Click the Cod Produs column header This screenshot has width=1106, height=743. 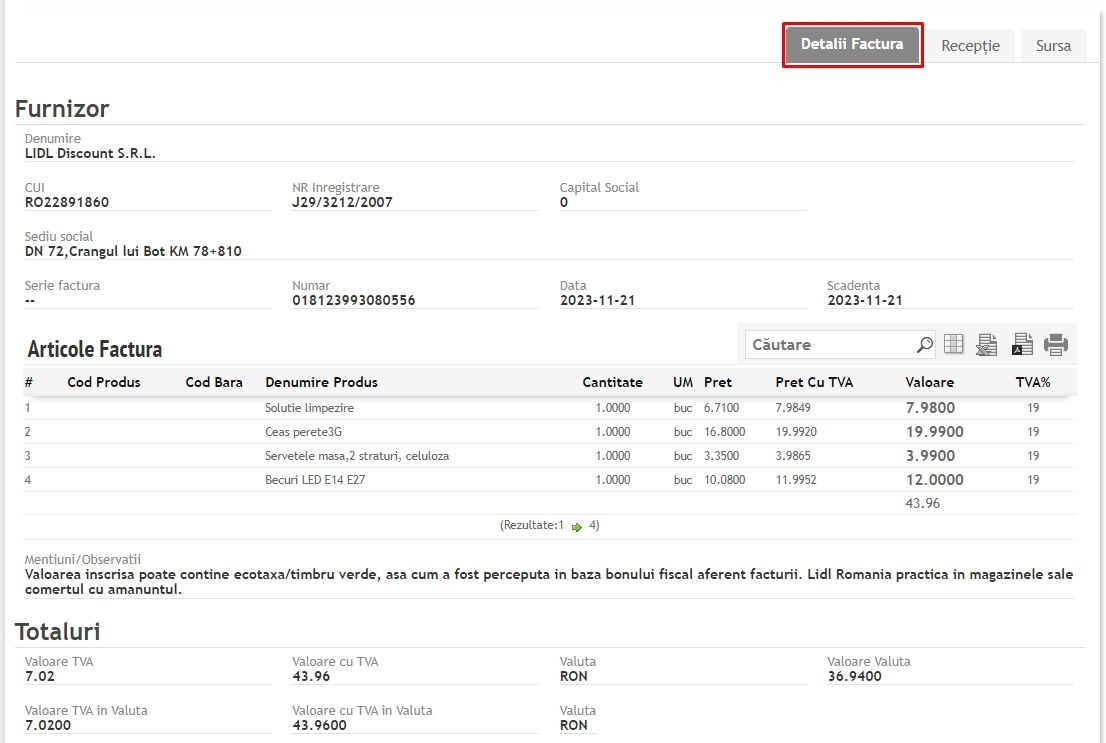[104, 382]
